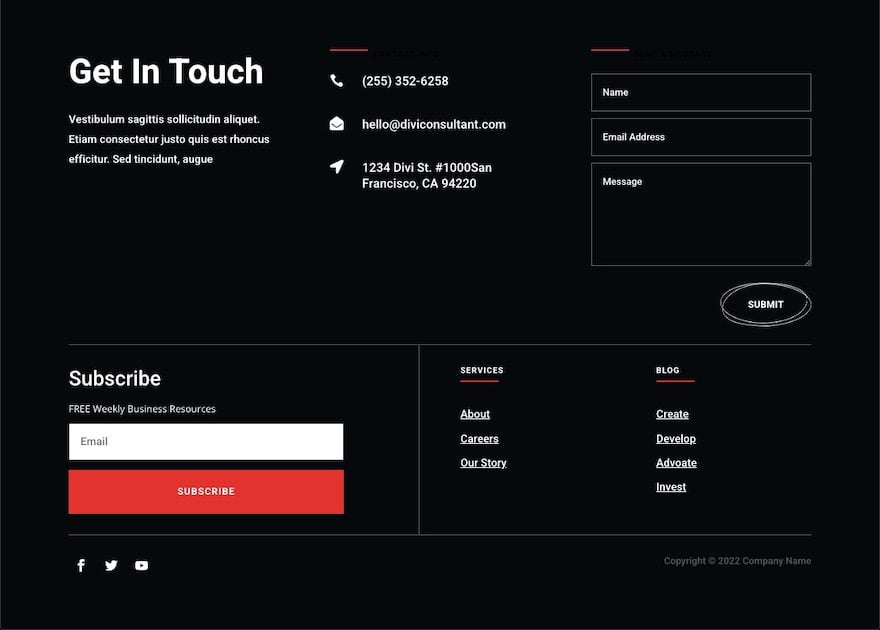Open the Create blog link

point(672,414)
